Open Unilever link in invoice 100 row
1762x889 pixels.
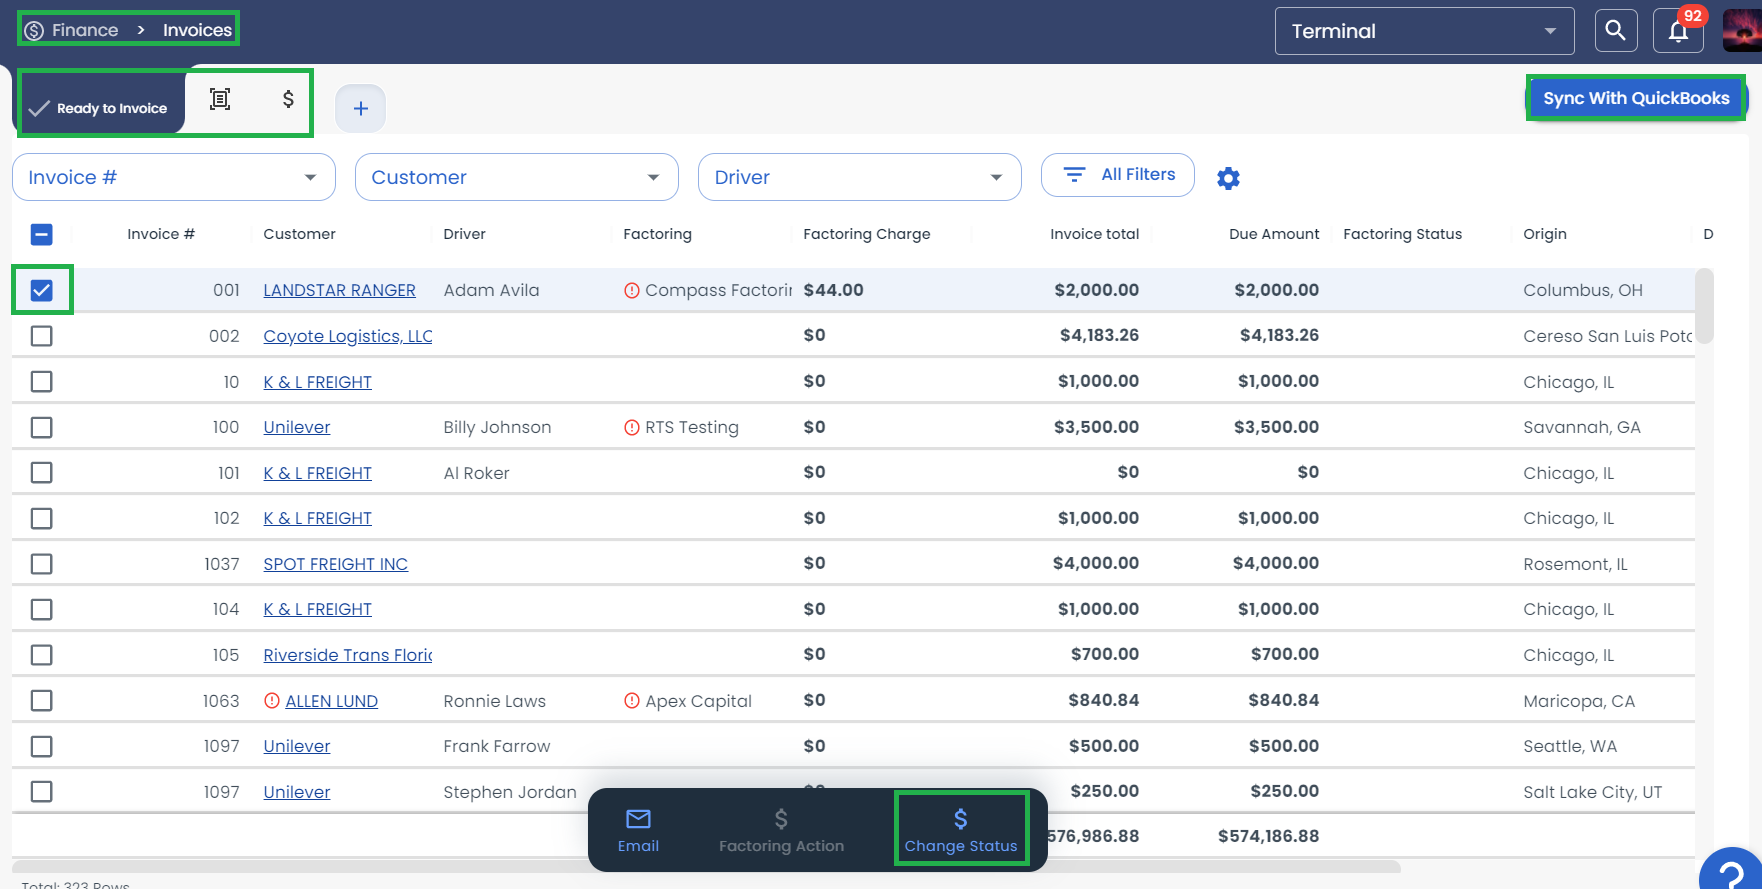(x=297, y=427)
